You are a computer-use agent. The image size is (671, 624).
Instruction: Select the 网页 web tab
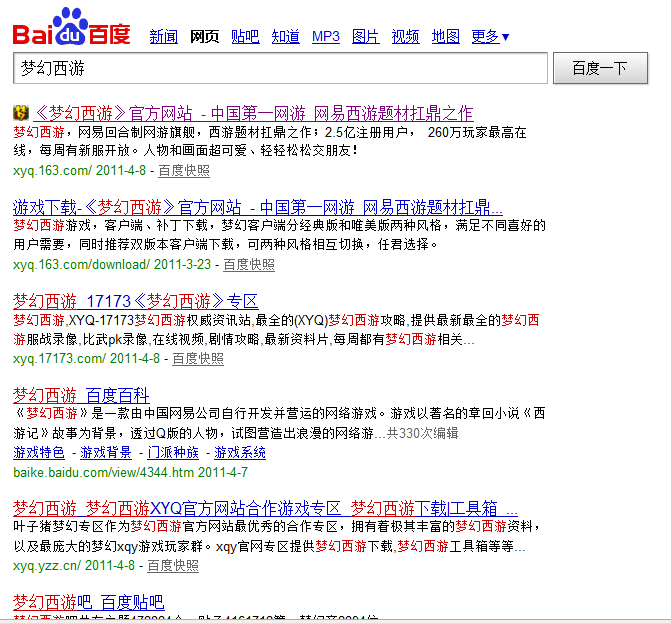[x=205, y=37]
